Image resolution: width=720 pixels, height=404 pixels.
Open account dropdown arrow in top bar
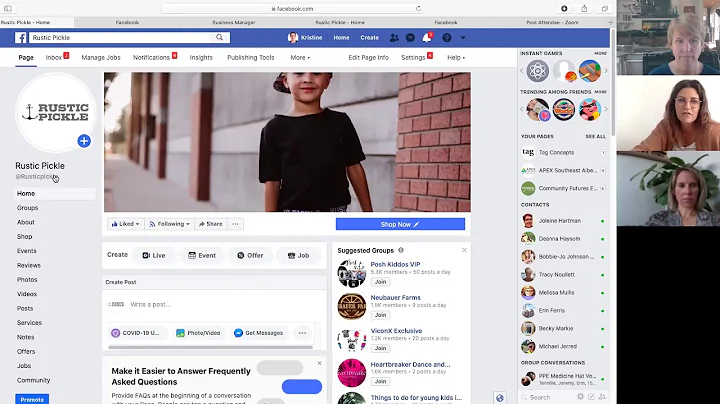(x=463, y=38)
